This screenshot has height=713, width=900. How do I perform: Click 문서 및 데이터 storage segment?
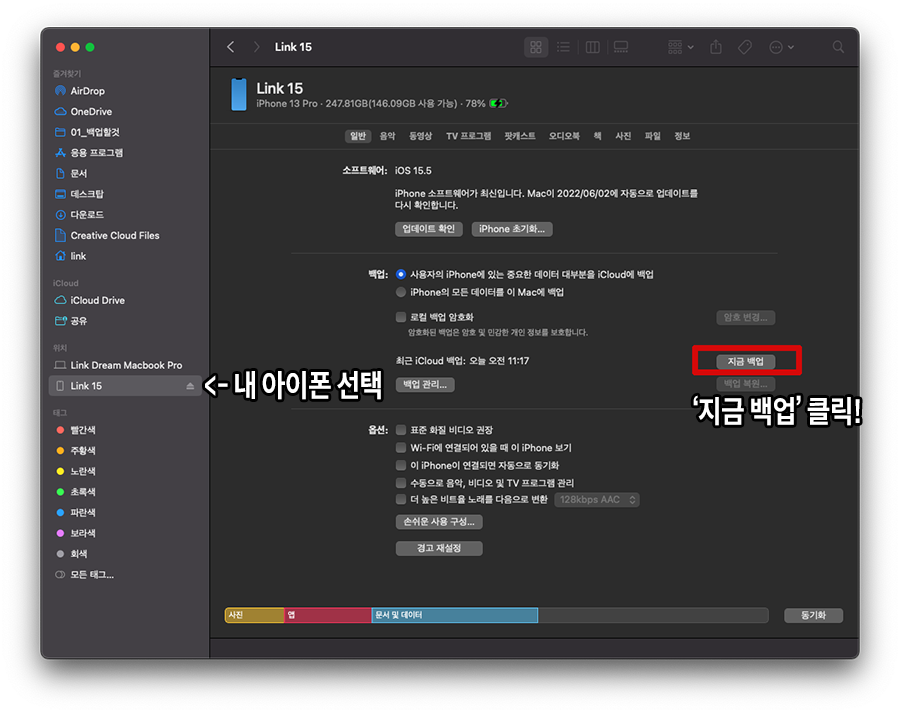pyautogui.click(x=455, y=615)
